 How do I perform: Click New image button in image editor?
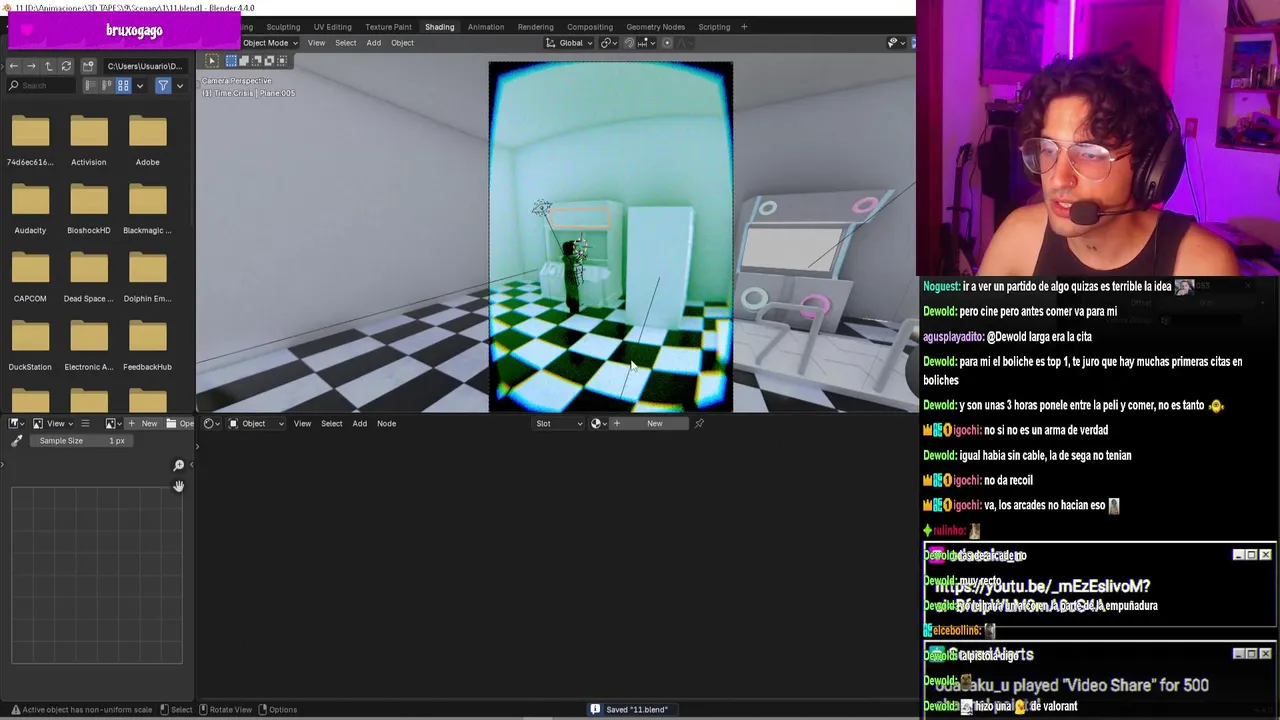click(142, 424)
